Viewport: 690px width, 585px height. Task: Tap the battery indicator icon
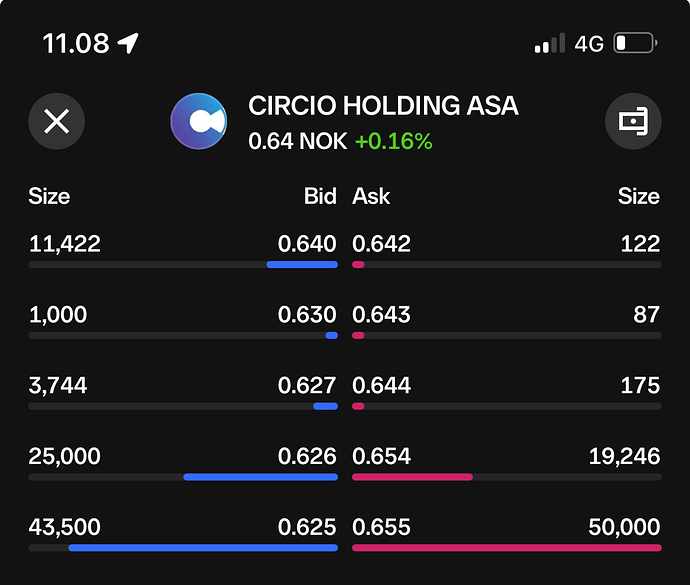tap(635, 43)
